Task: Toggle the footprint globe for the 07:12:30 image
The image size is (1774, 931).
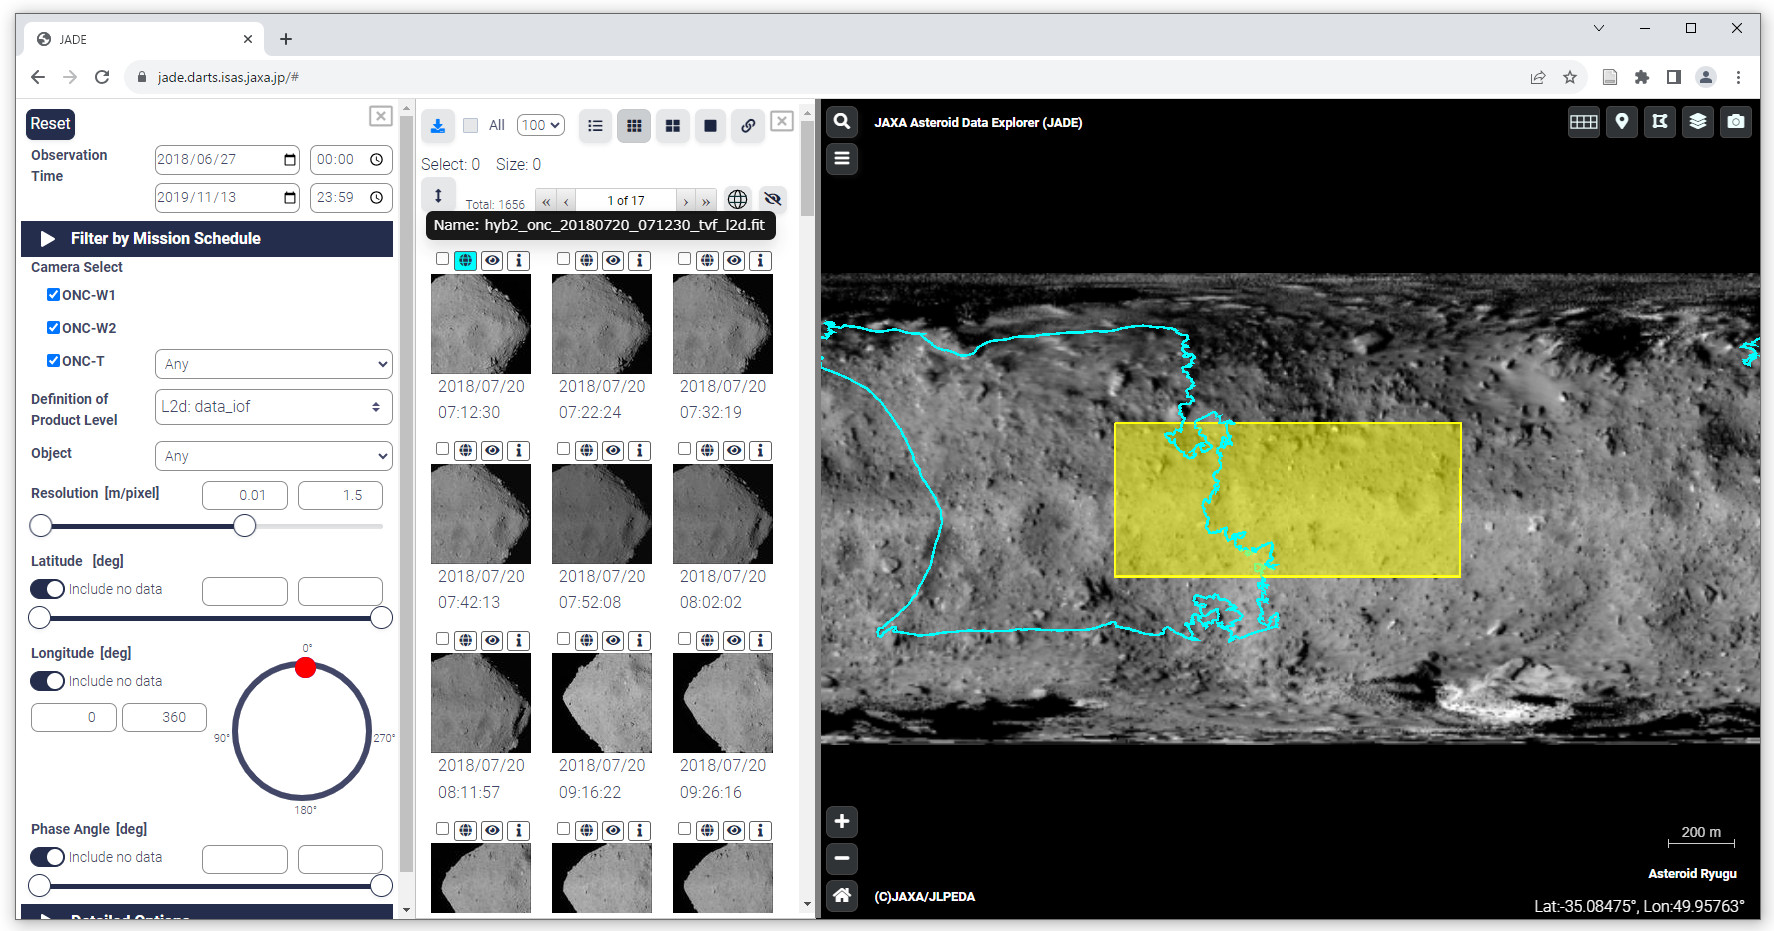Action: click(x=466, y=261)
